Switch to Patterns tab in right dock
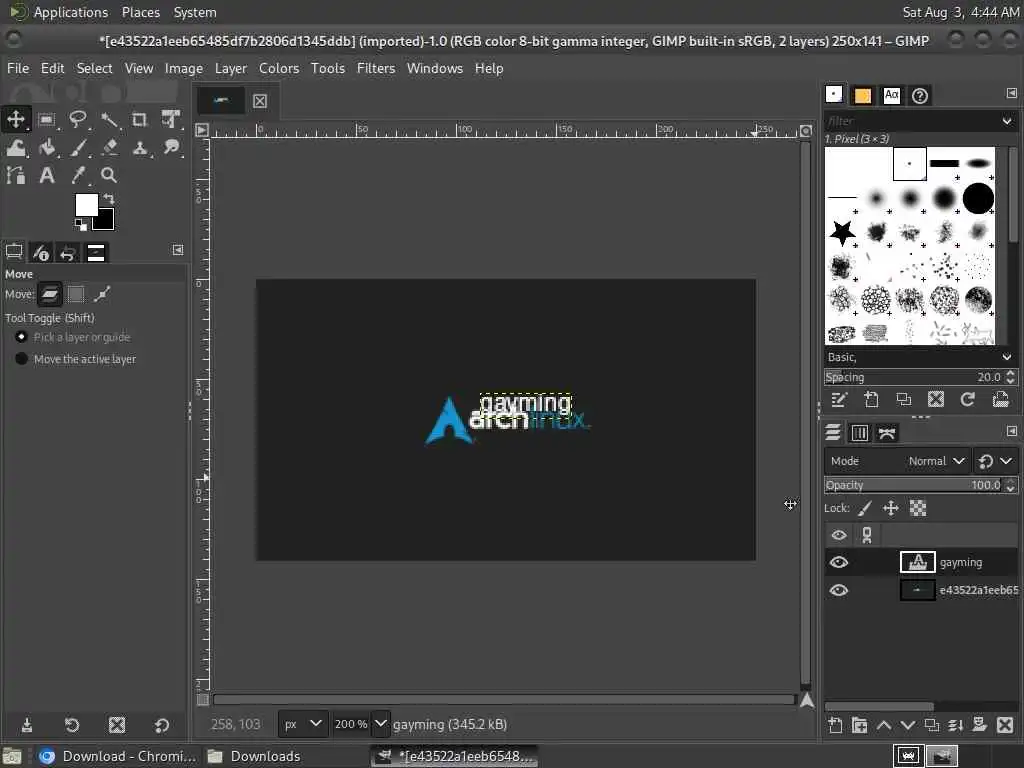Image resolution: width=1024 pixels, height=768 pixels. click(x=863, y=95)
